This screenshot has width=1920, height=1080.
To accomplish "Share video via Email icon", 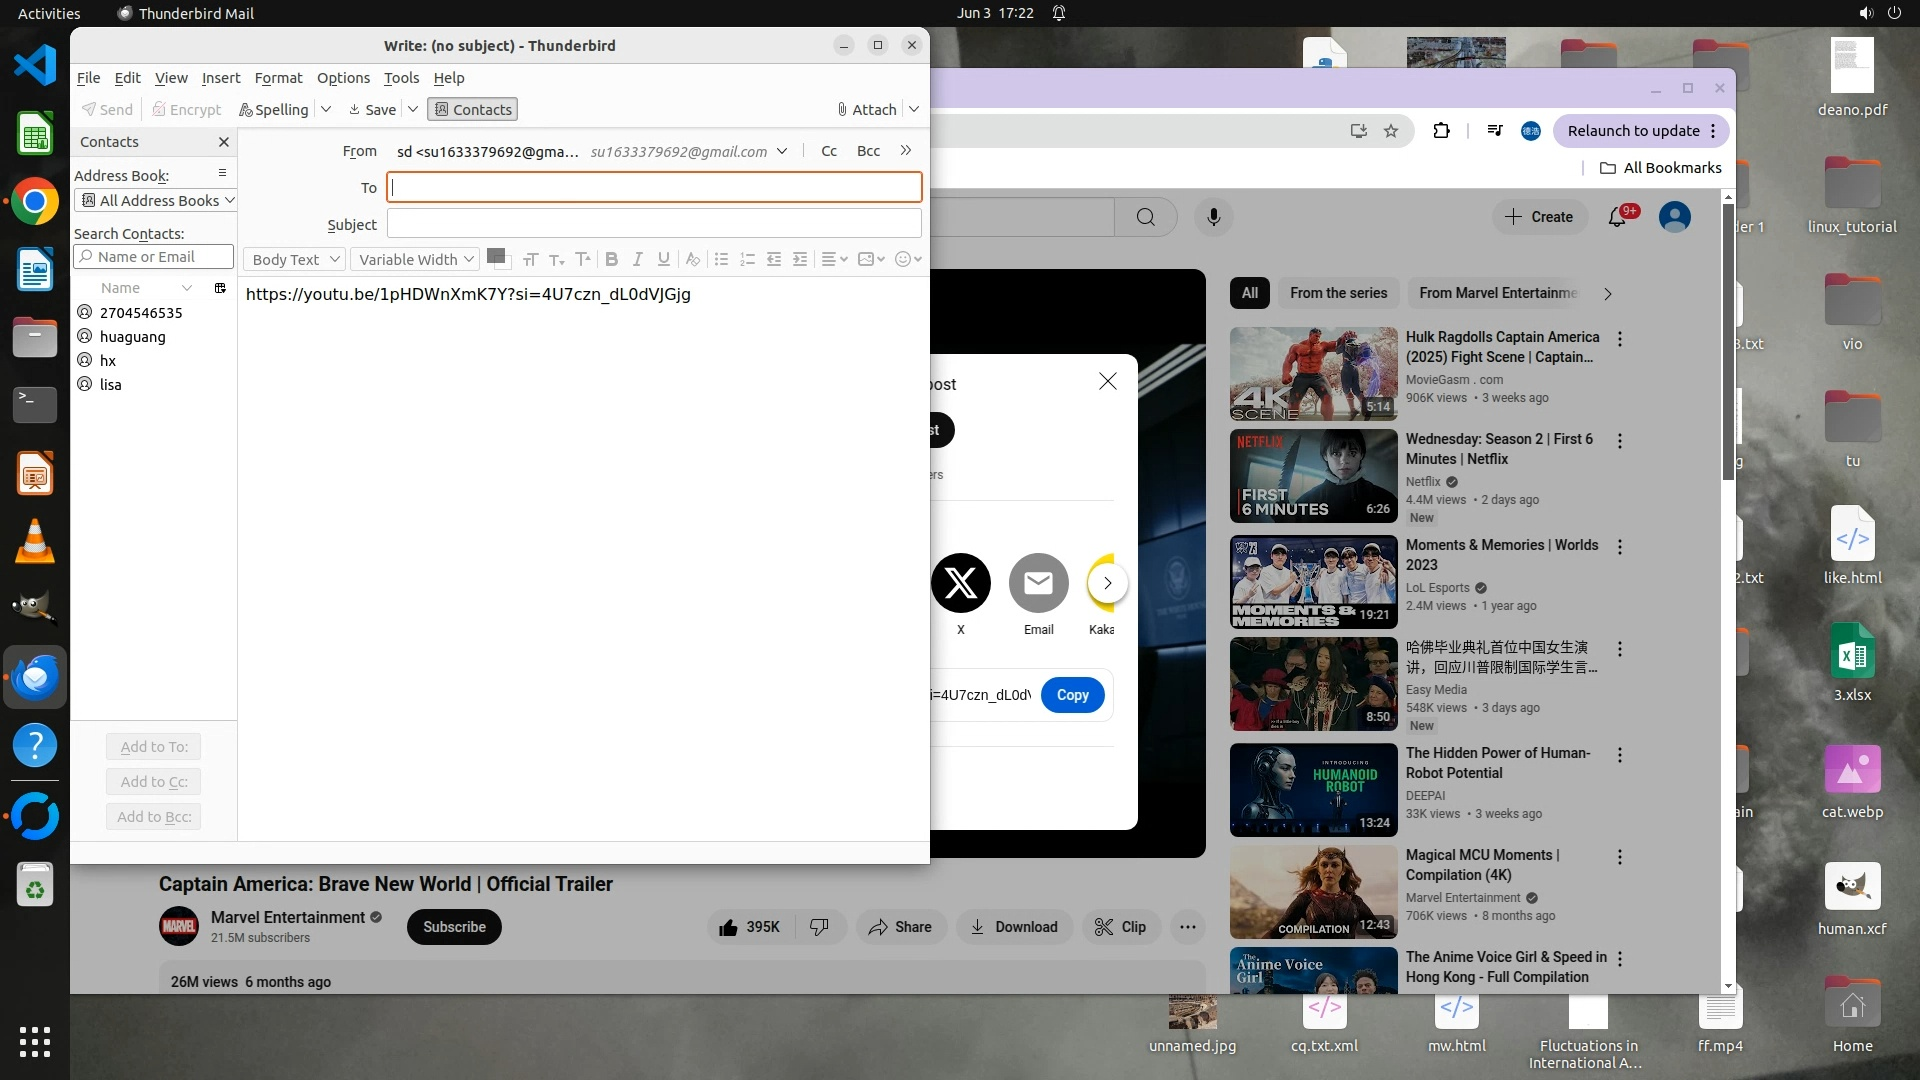I will coord(1038,583).
